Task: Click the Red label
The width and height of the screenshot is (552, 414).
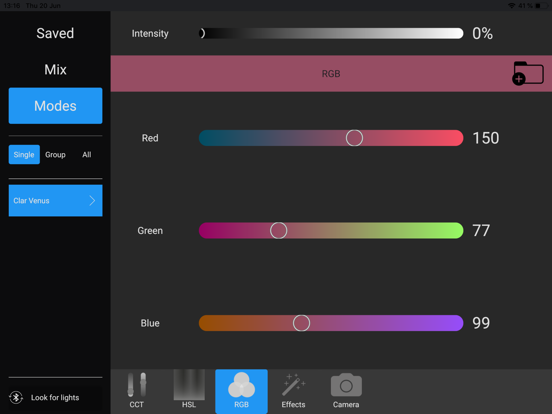Action: [150, 138]
